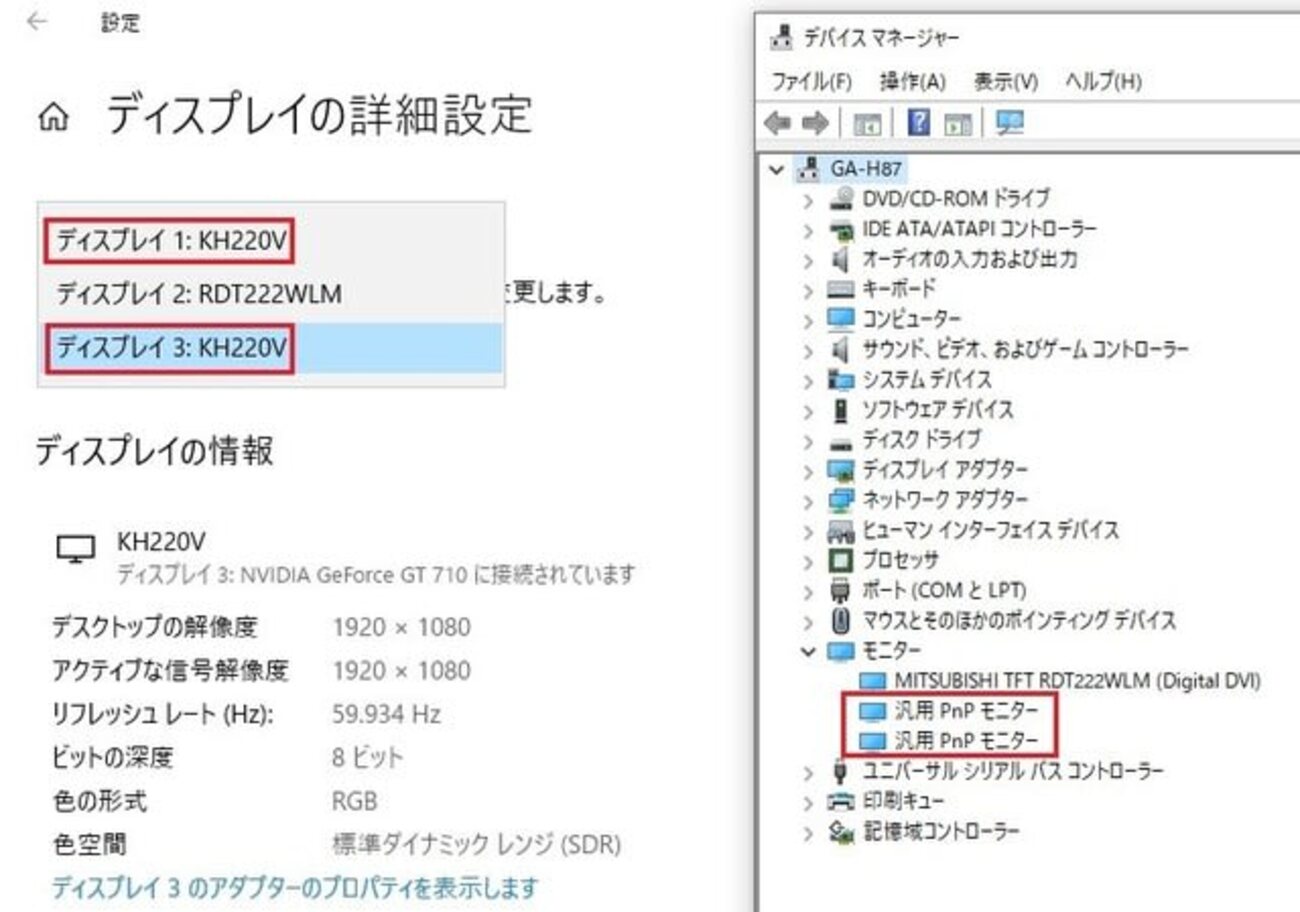Click the キーボード keyboard icon
Image resolution: width=1300 pixels, height=912 pixels.
[843, 289]
